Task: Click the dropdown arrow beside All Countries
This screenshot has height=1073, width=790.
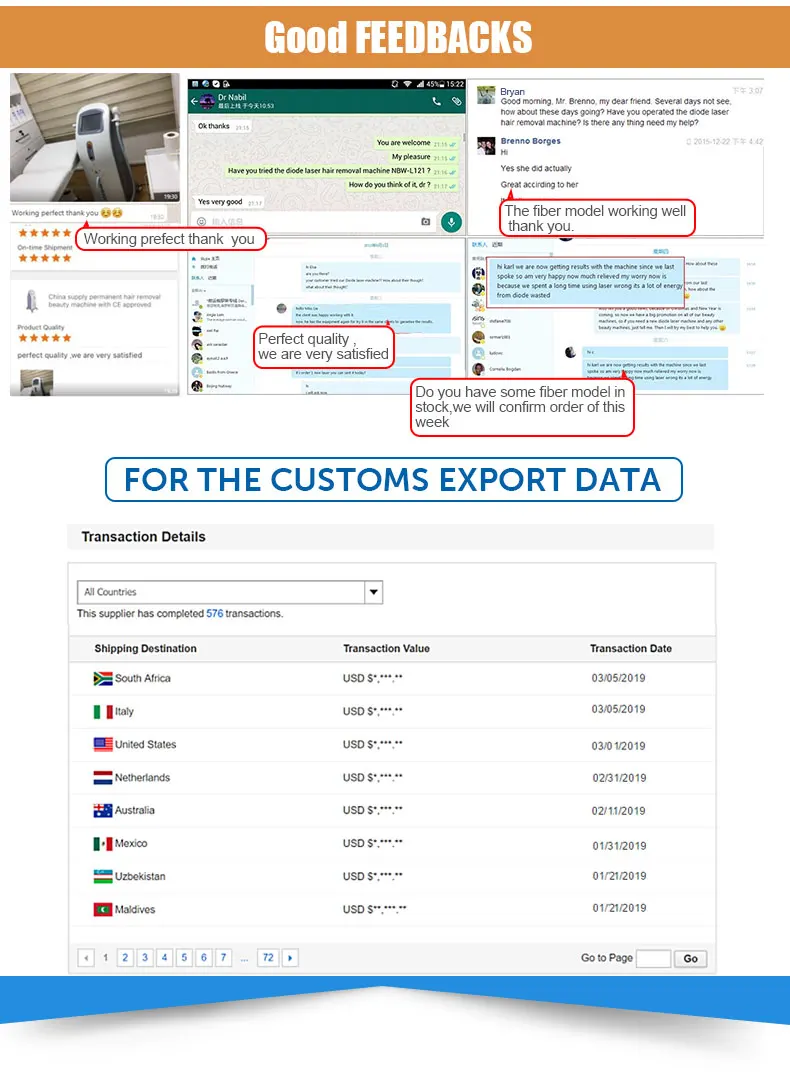Action: click(373, 592)
